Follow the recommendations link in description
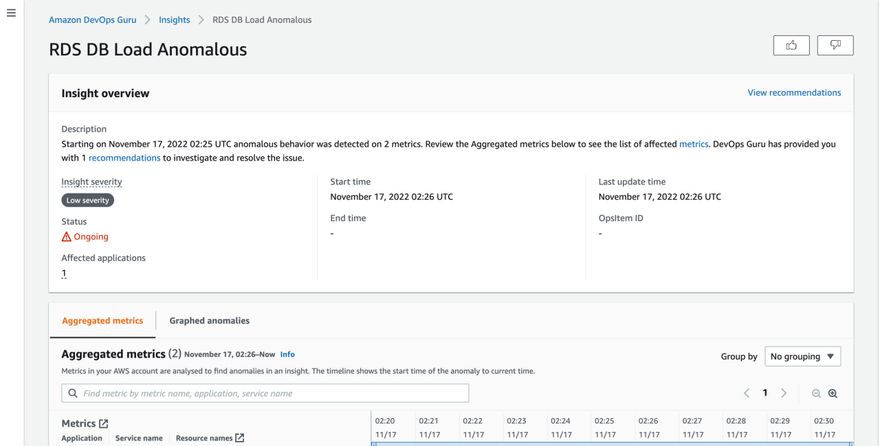The height and width of the screenshot is (446, 880). coord(124,158)
